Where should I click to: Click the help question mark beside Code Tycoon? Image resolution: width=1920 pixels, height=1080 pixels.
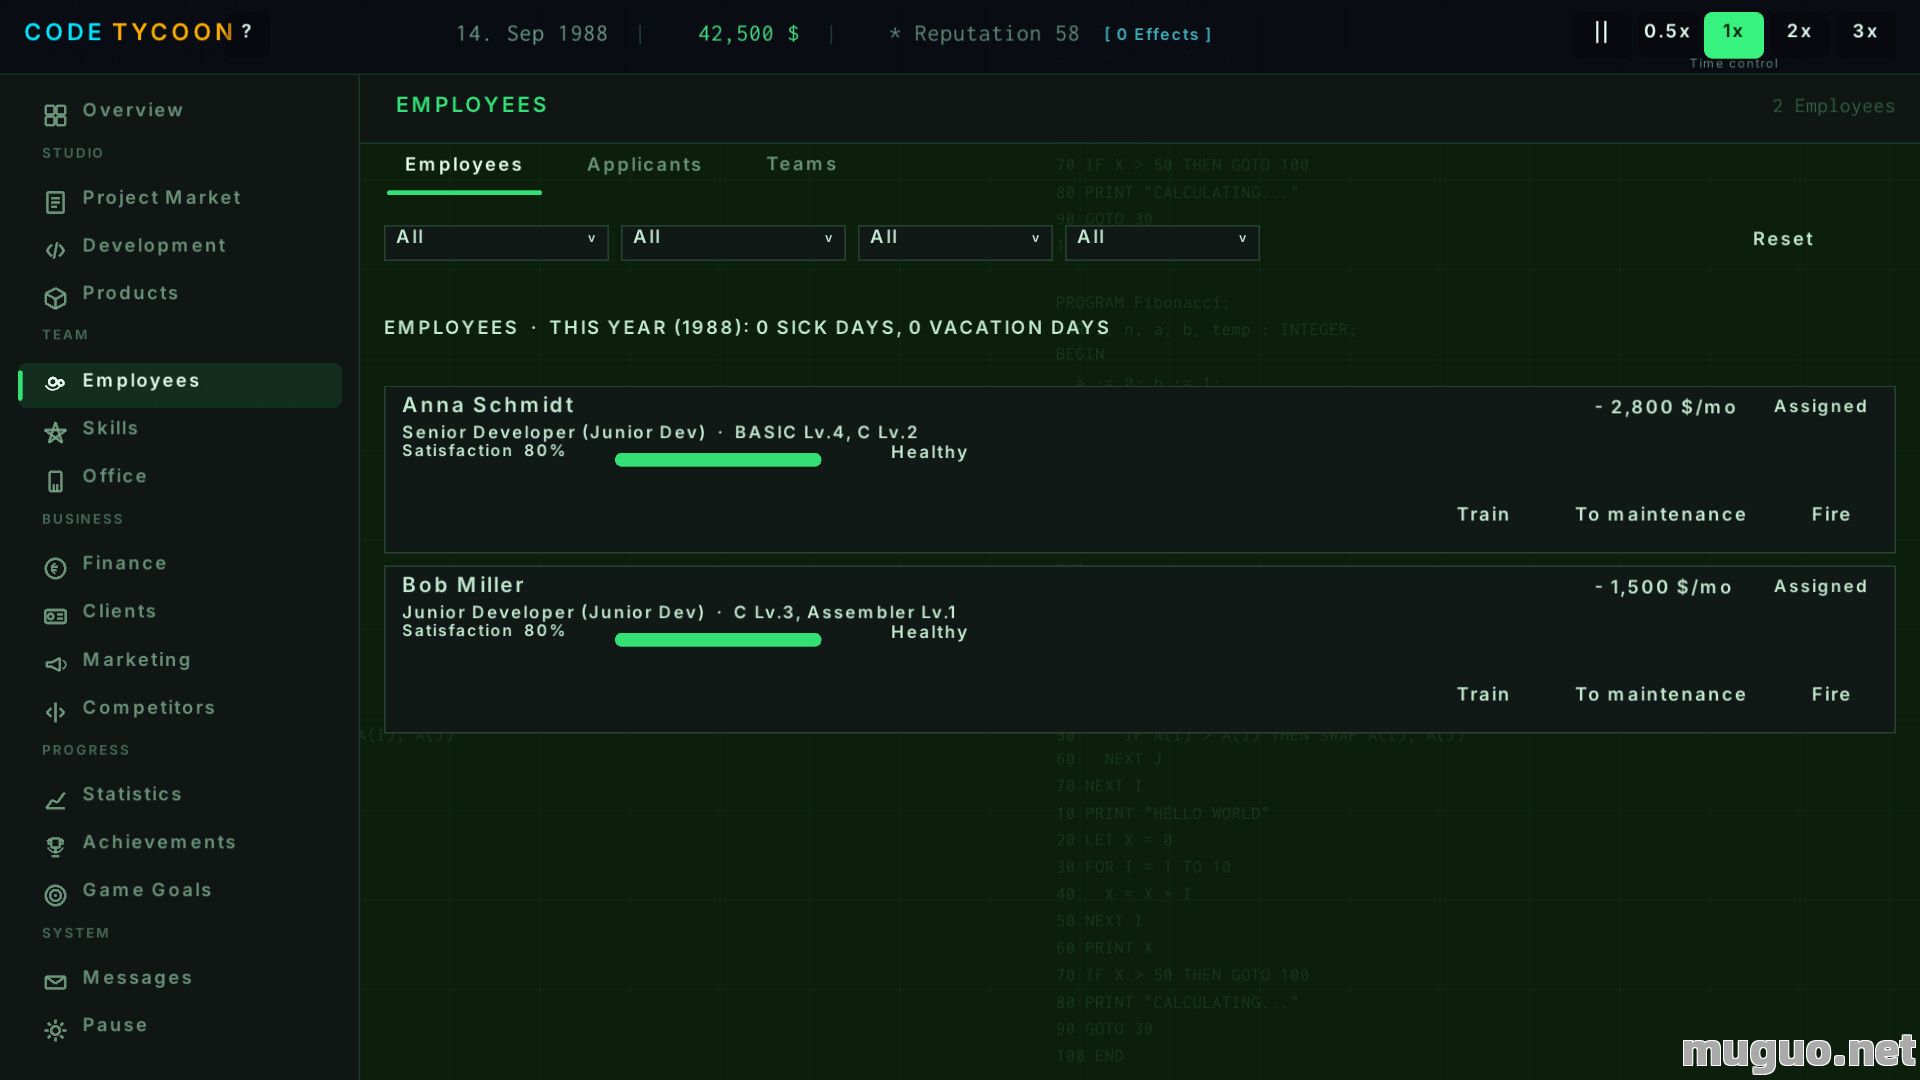(246, 32)
